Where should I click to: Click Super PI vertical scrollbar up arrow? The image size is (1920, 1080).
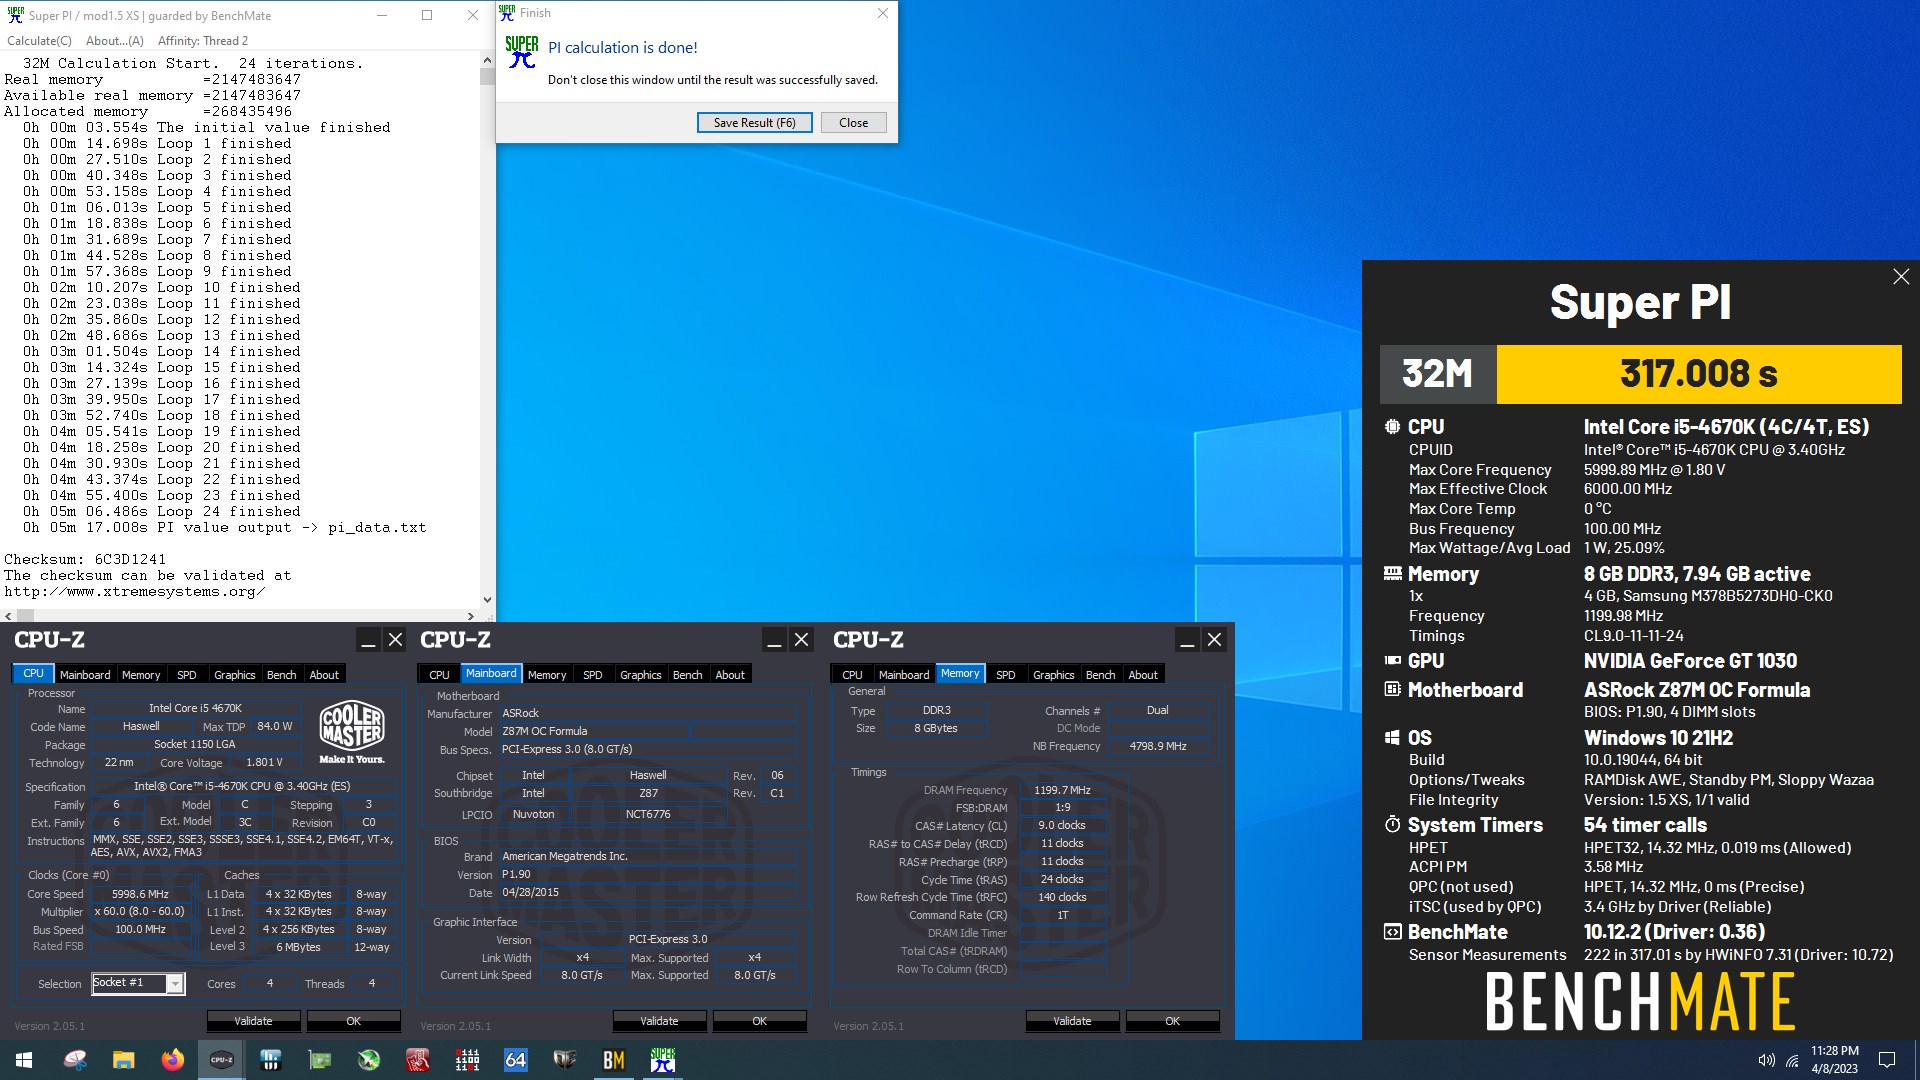click(x=487, y=60)
